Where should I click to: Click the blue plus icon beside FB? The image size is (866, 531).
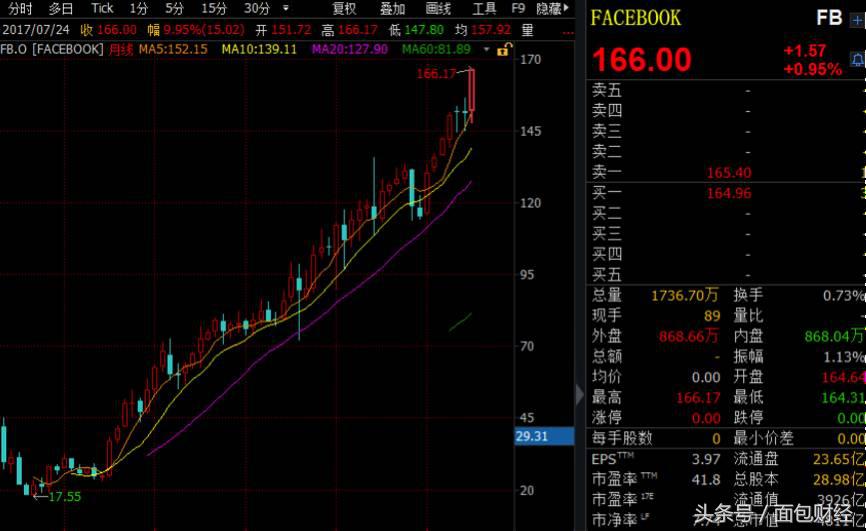click(x=858, y=20)
